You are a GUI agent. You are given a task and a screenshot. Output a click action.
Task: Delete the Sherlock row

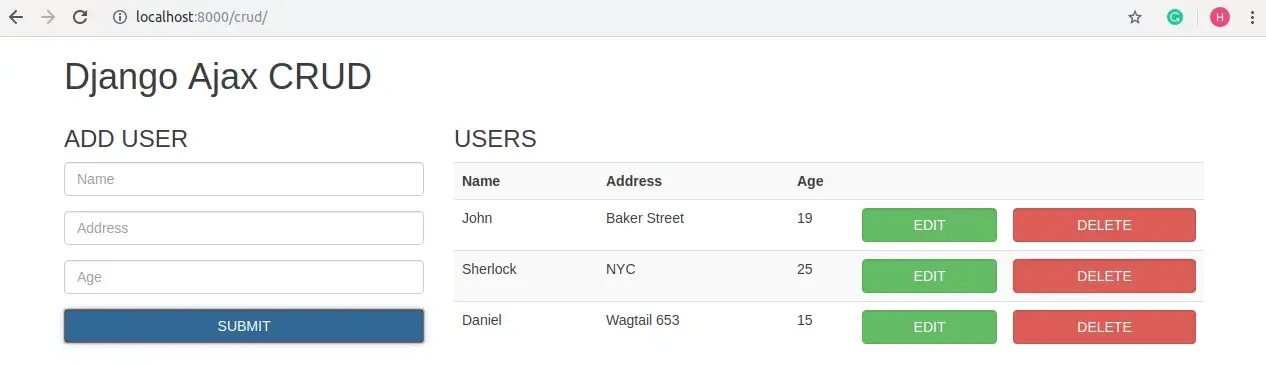pyautogui.click(x=1104, y=276)
